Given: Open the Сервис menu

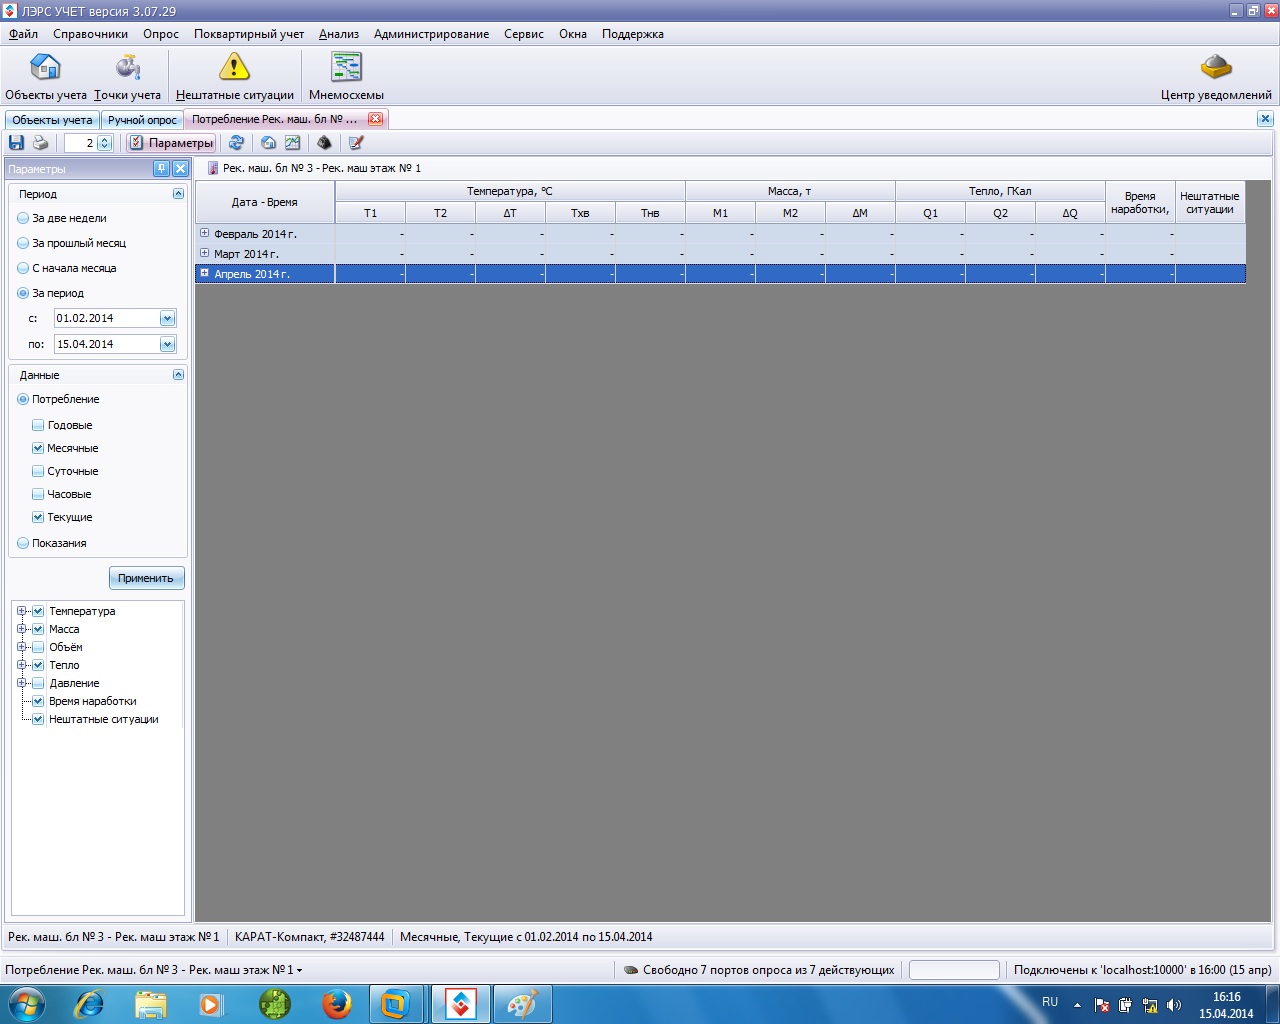Looking at the screenshot, I should tap(524, 34).
